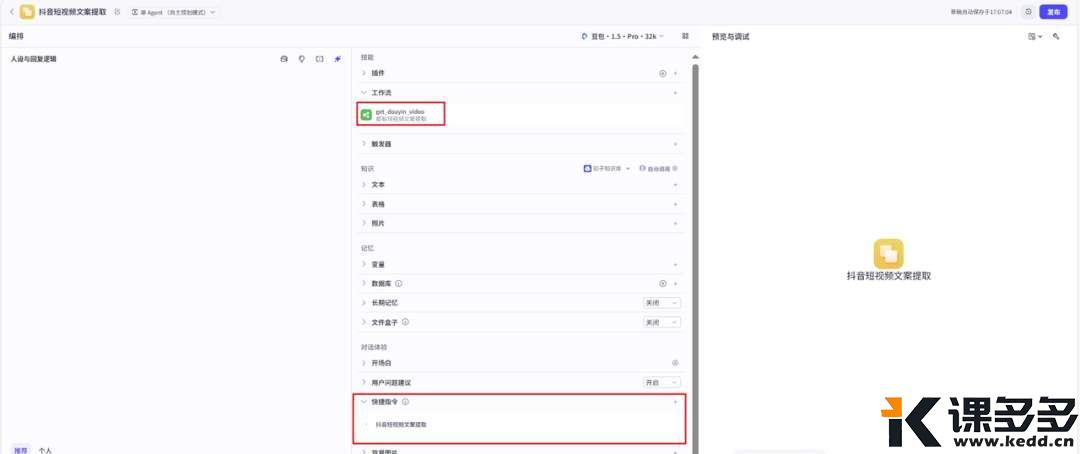The height and width of the screenshot is (454, 1080).
Task: Open the 豆包·1.5·Pro·32k model selector
Action: click(x=623, y=36)
